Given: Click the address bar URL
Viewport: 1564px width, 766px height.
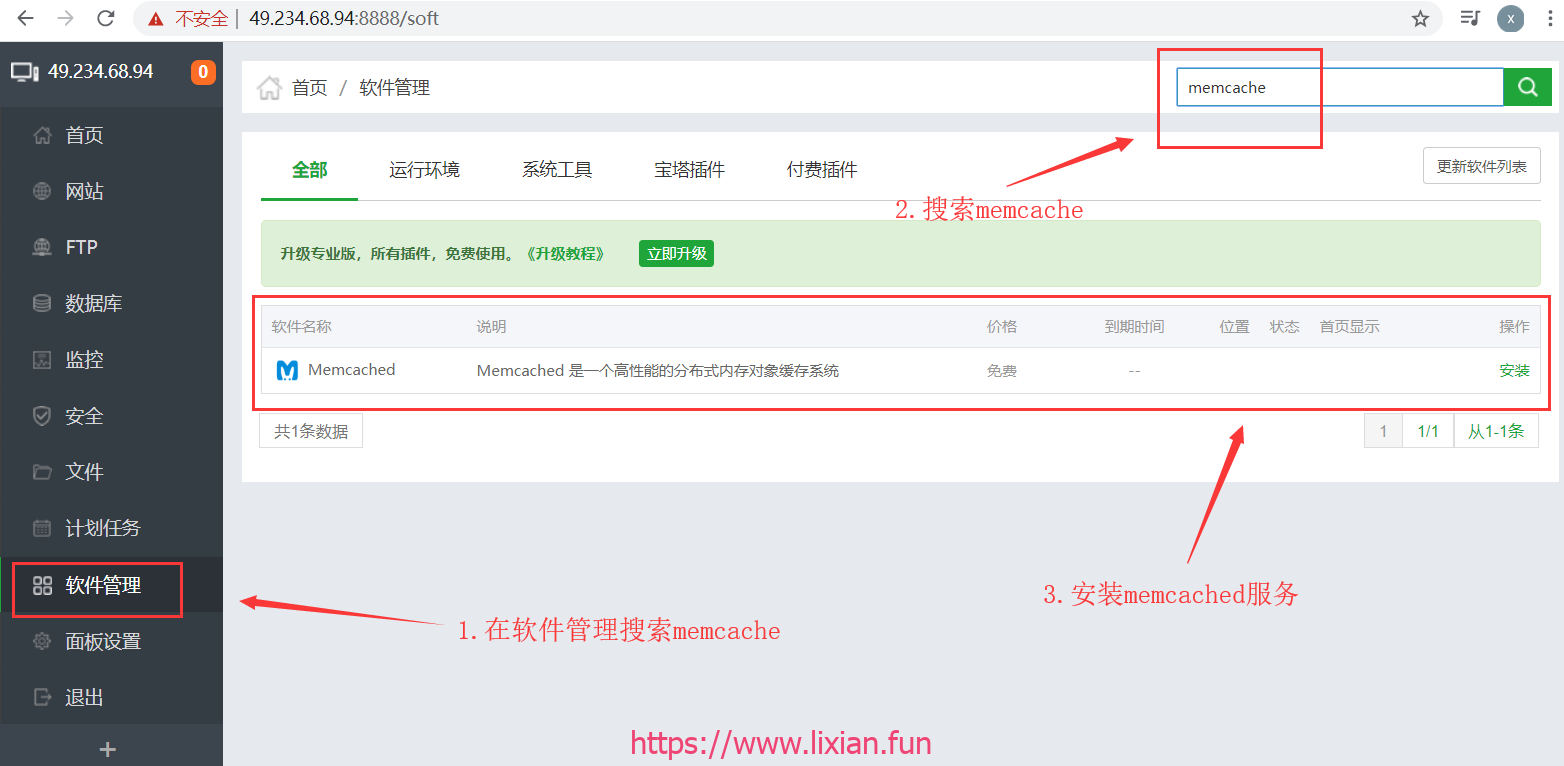Looking at the screenshot, I should coord(344,18).
